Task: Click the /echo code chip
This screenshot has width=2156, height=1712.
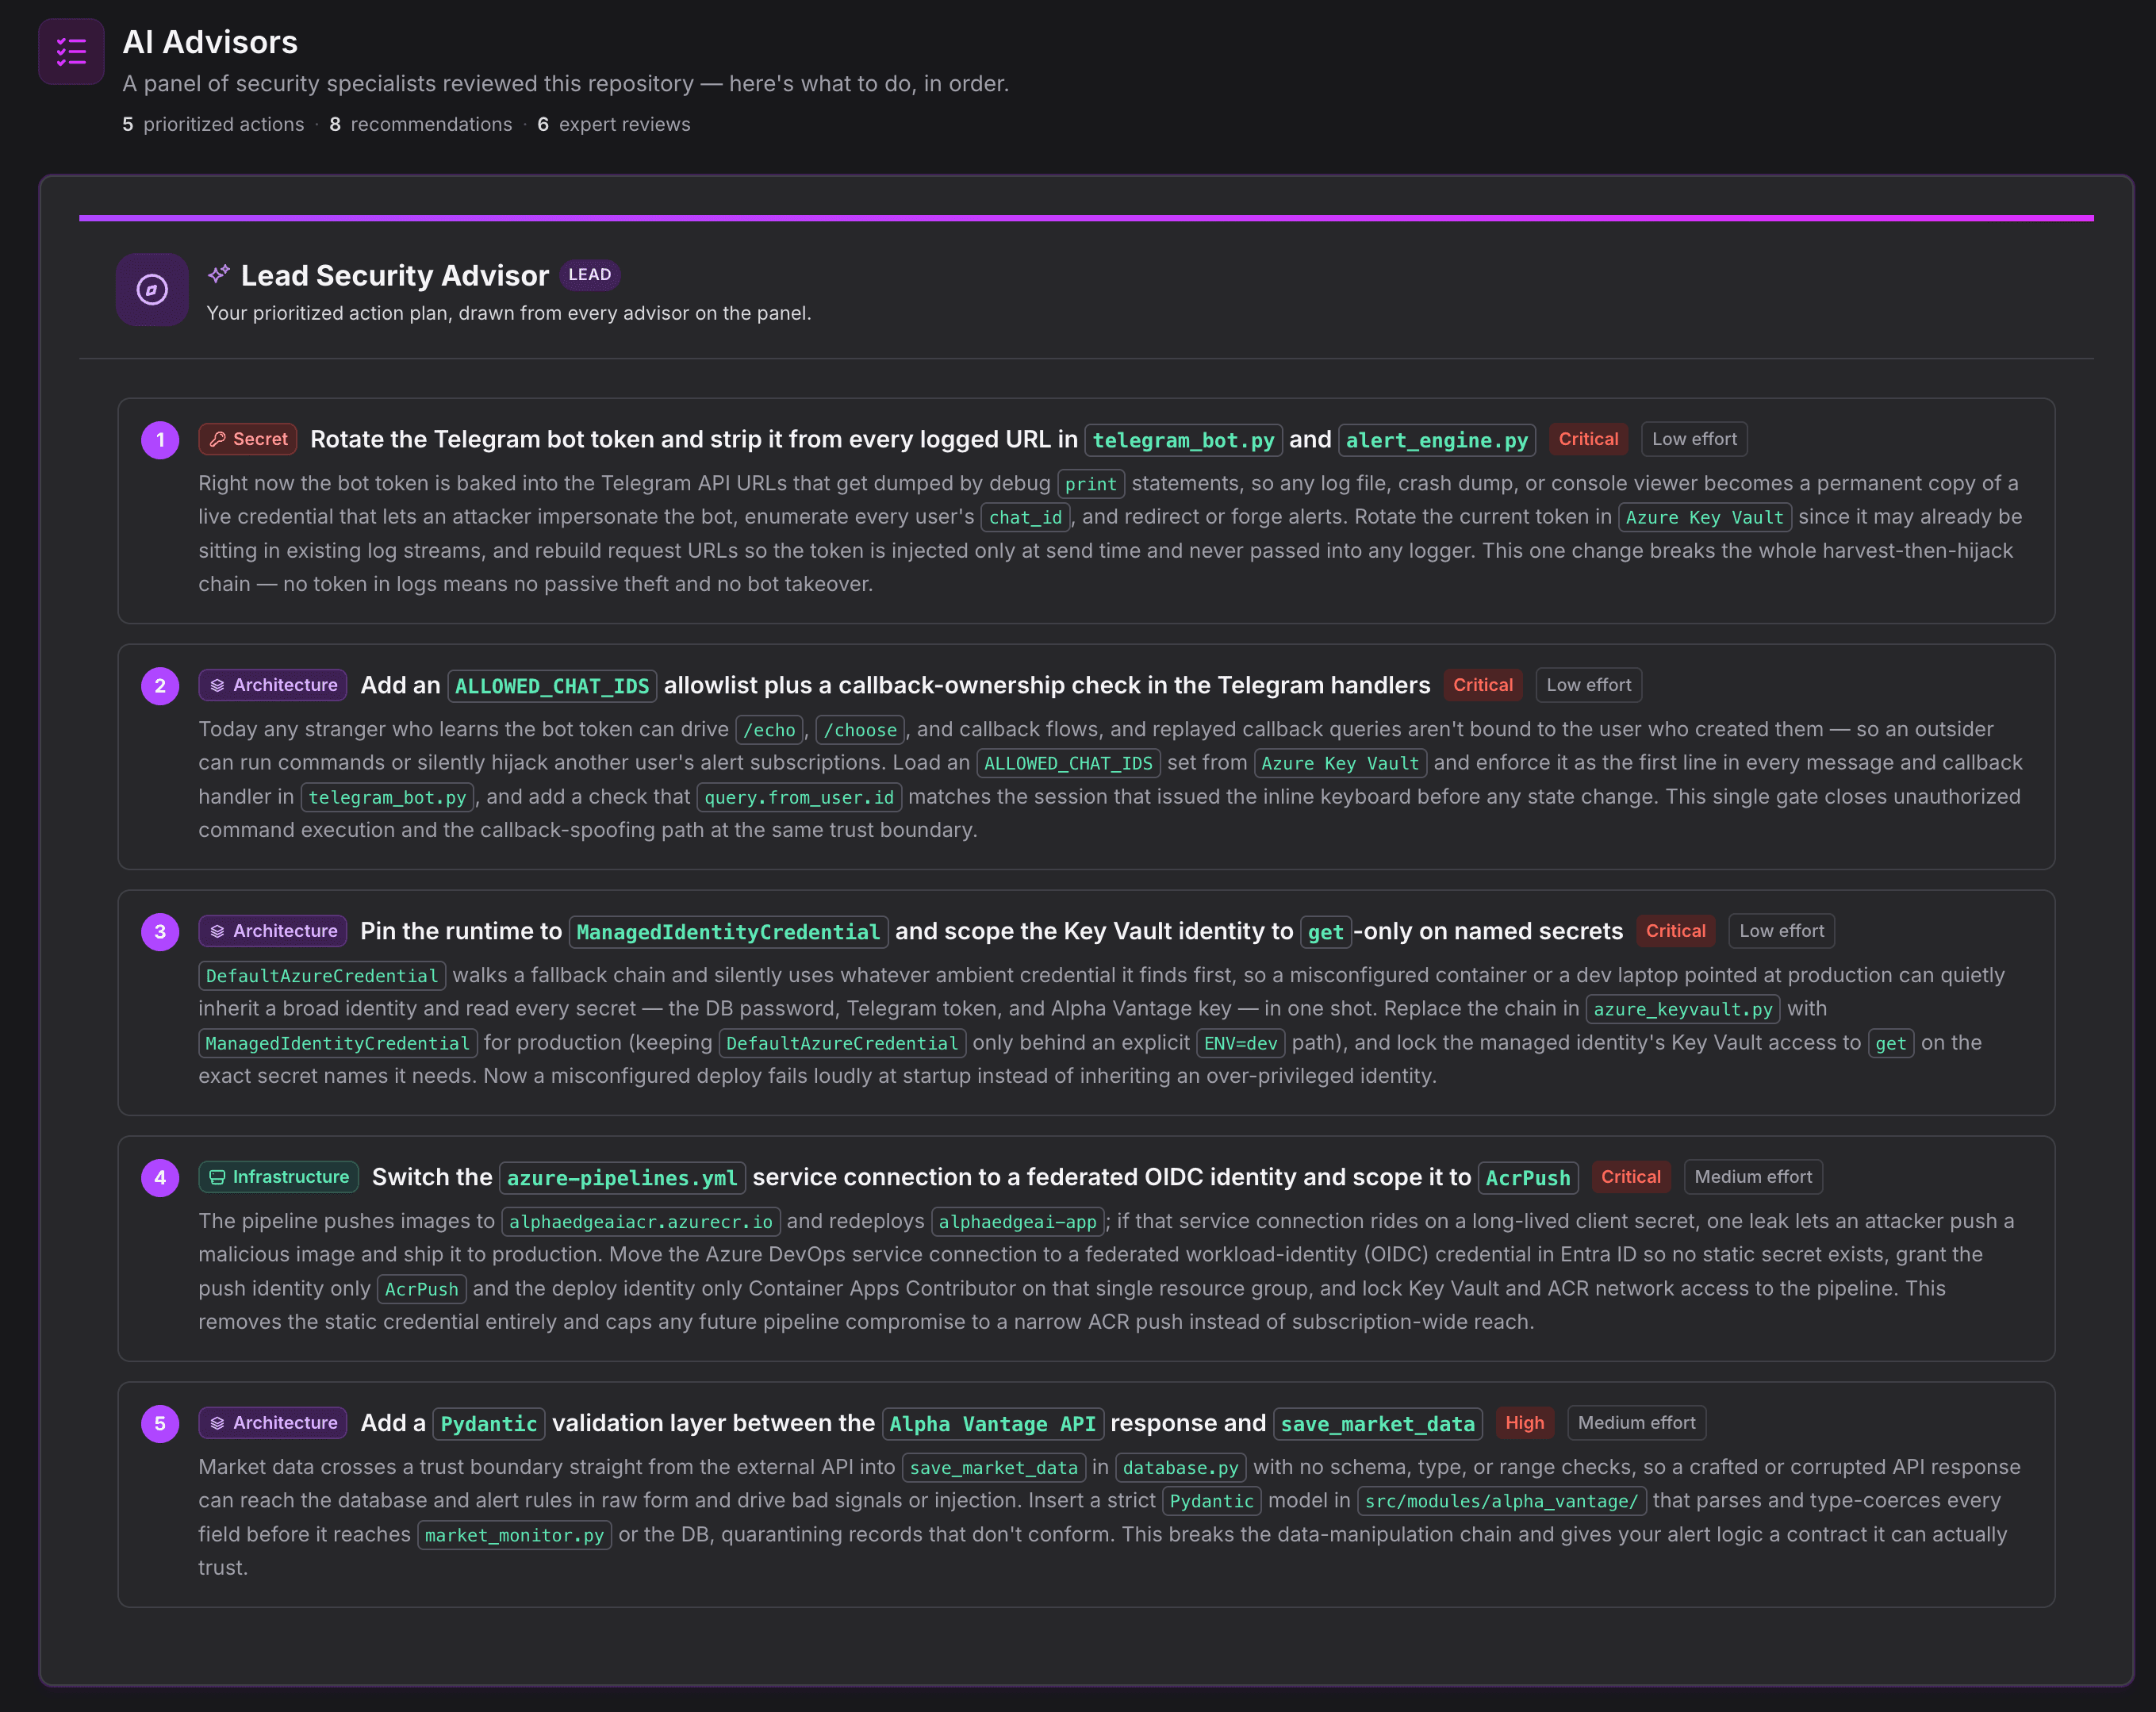Action: [769, 730]
